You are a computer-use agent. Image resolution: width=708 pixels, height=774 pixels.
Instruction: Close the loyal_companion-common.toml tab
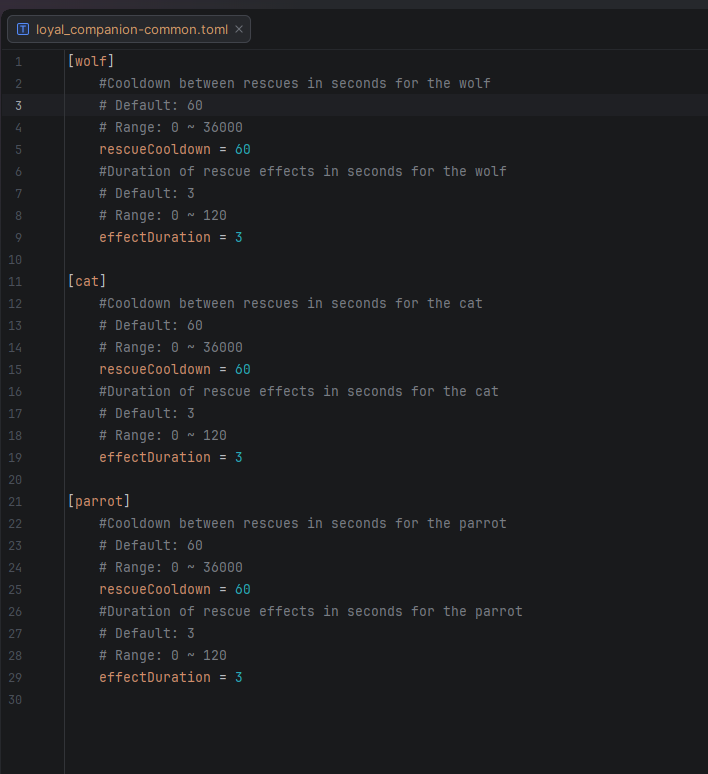pos(239,29)
